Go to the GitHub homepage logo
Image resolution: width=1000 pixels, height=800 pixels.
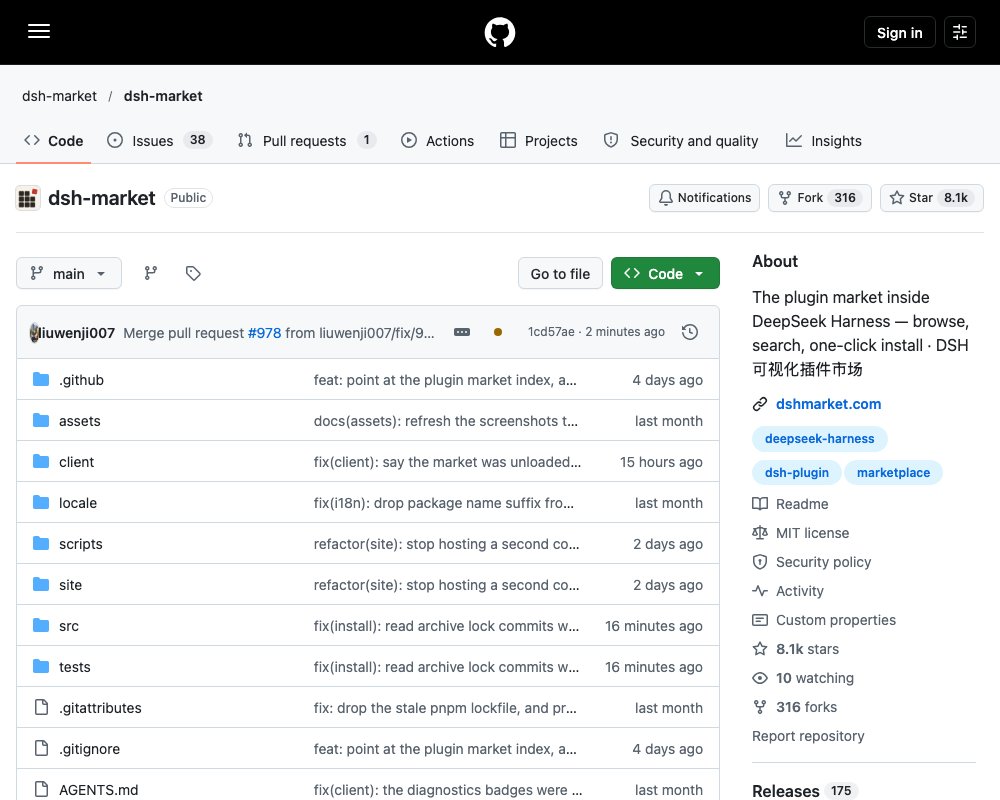click(x=499, y=33)
